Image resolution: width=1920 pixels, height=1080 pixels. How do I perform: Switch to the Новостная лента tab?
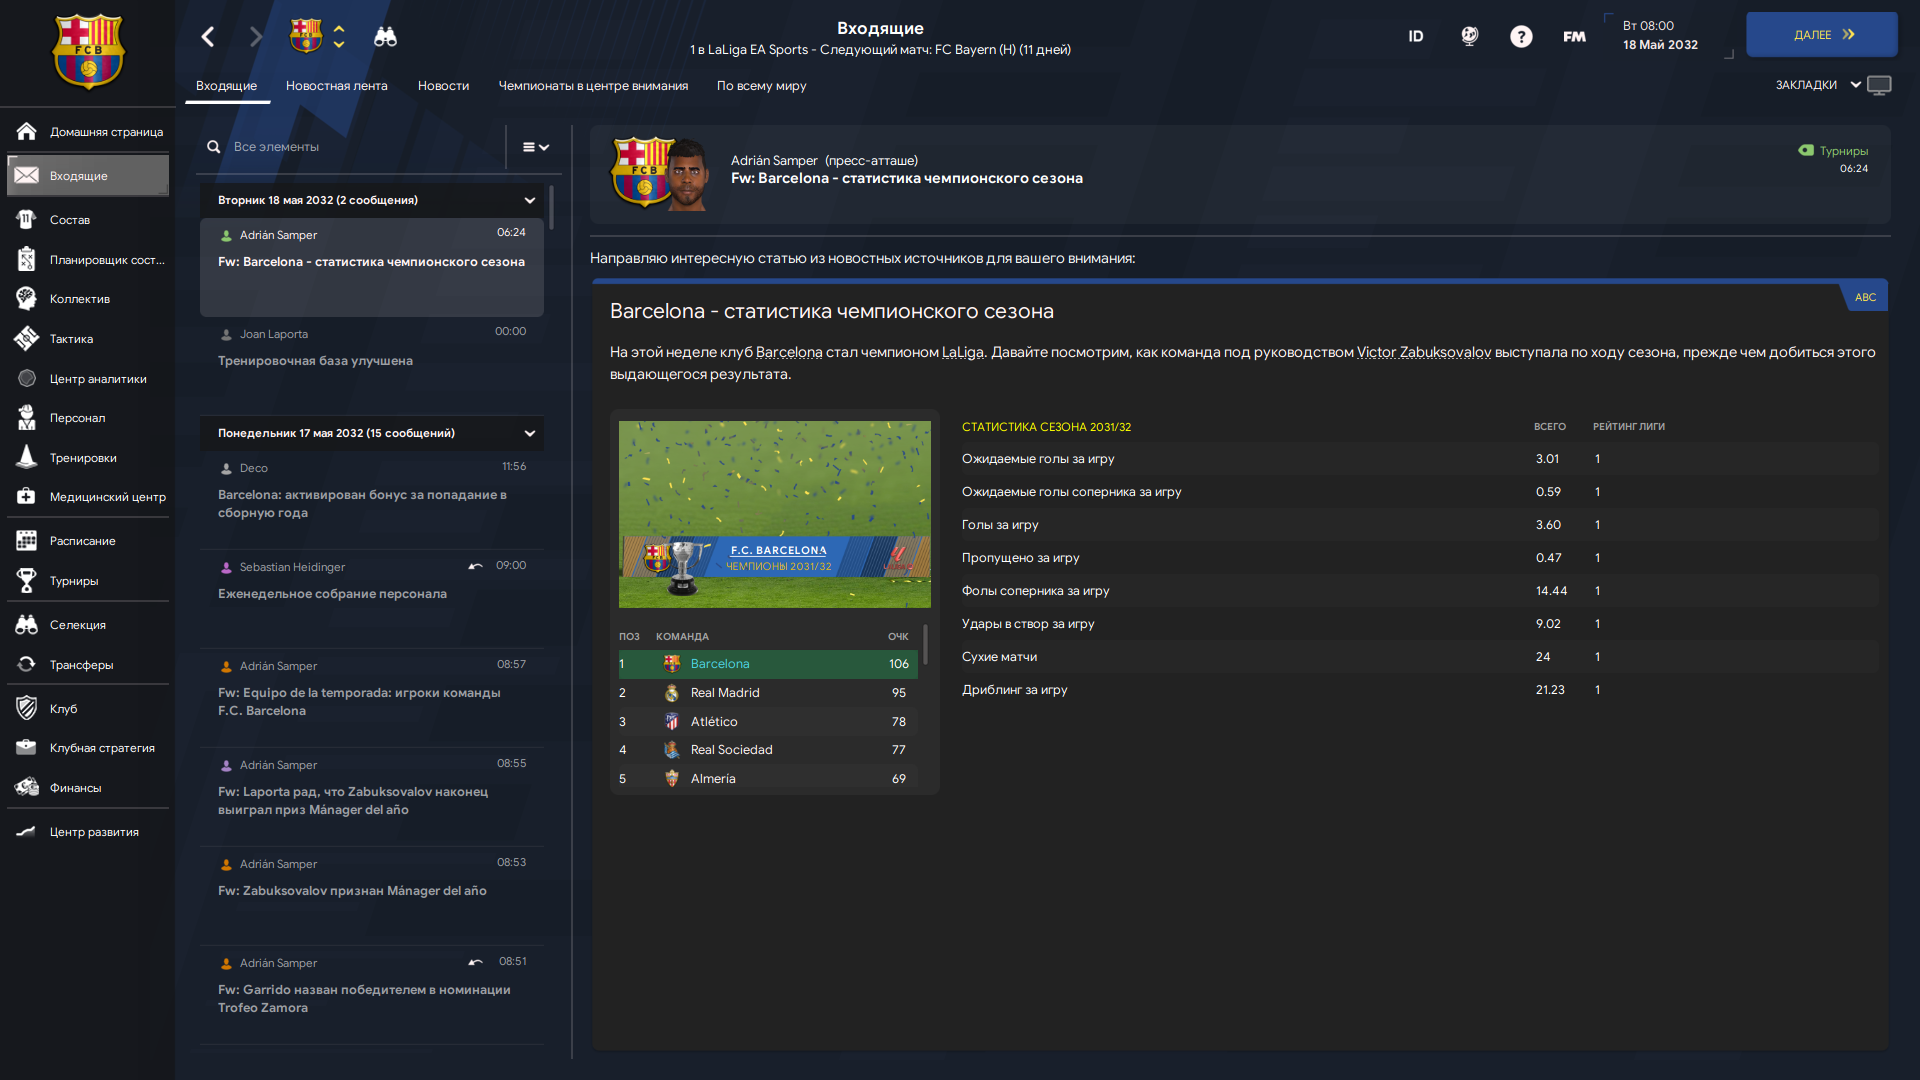pyautogui.click(x=337, y=86)
